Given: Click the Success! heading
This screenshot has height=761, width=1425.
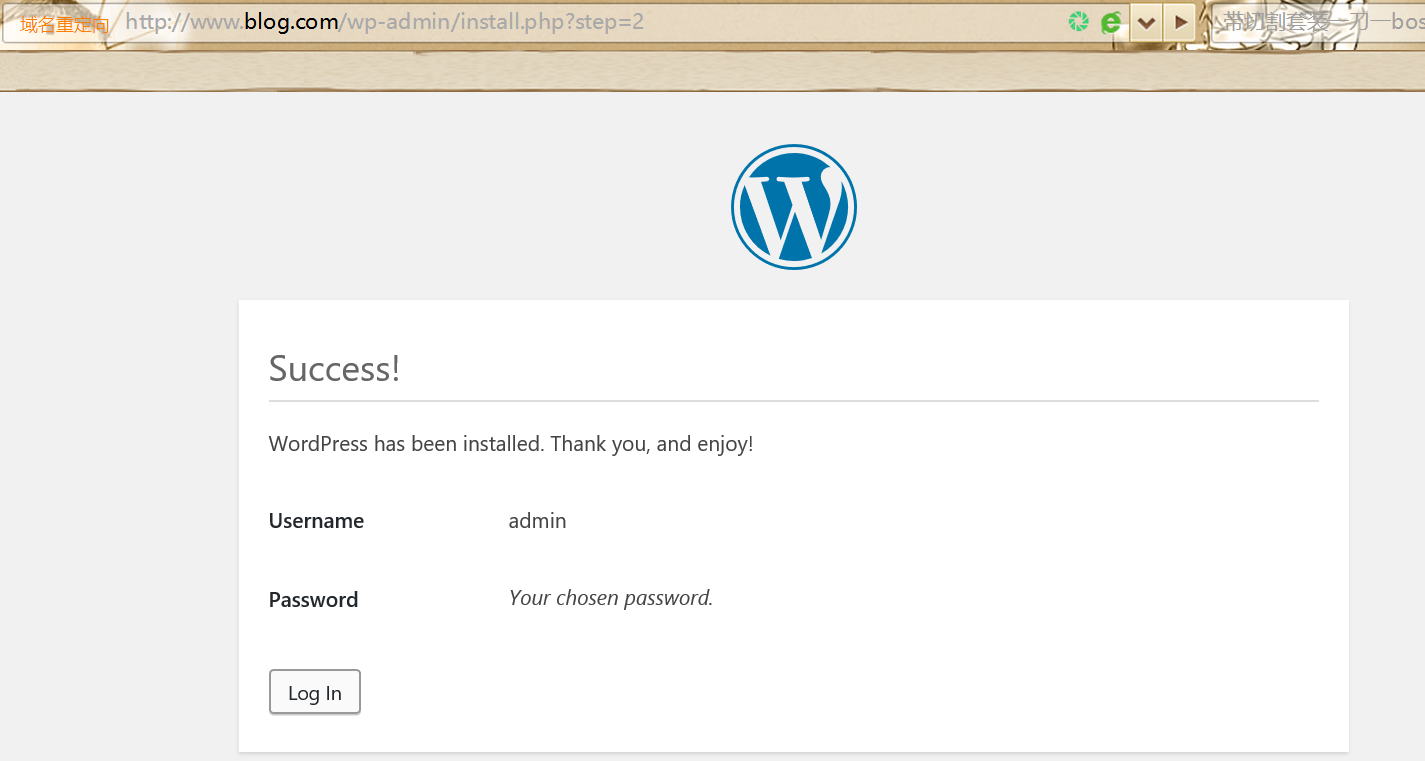Looking at the screenshot, I should (334, 368).
